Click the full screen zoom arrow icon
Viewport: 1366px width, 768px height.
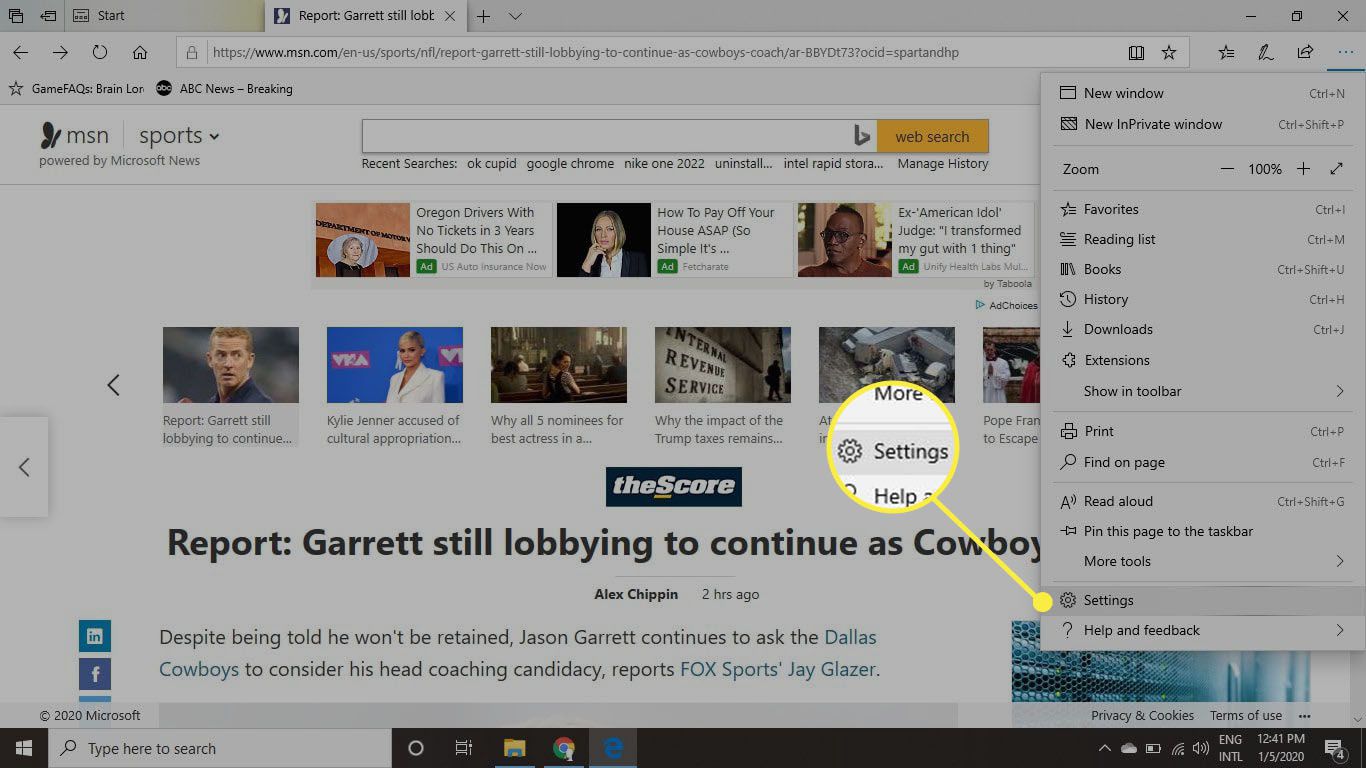pos(1337,169)
